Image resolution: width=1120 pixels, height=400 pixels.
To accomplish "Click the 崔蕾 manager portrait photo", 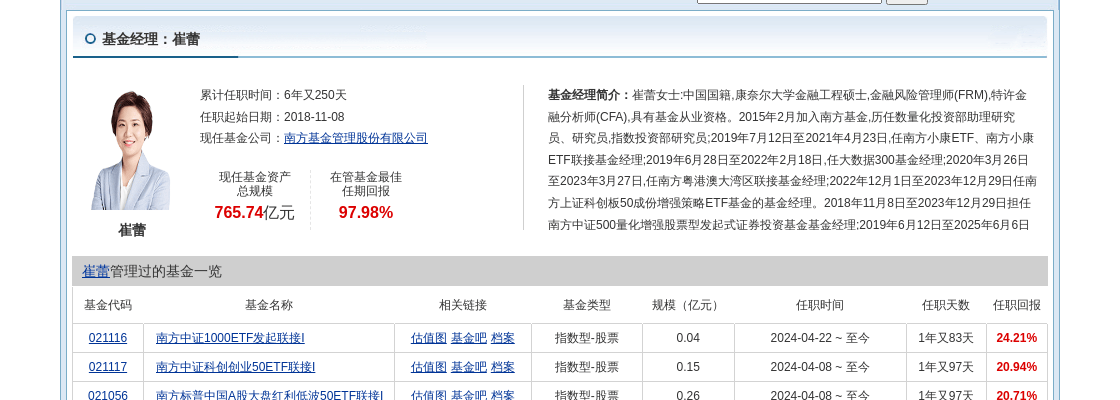I will pos(131,150).
